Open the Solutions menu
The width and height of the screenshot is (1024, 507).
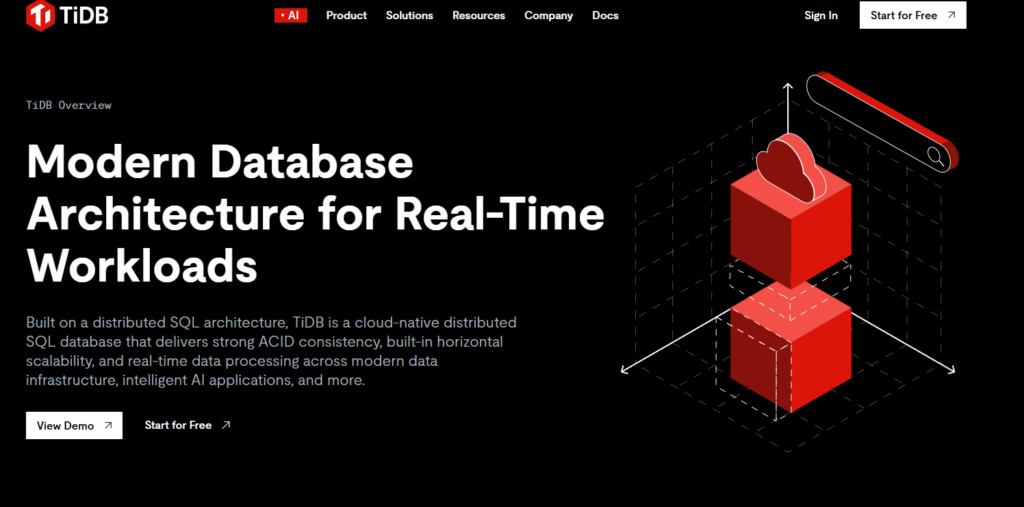point(409,15)
